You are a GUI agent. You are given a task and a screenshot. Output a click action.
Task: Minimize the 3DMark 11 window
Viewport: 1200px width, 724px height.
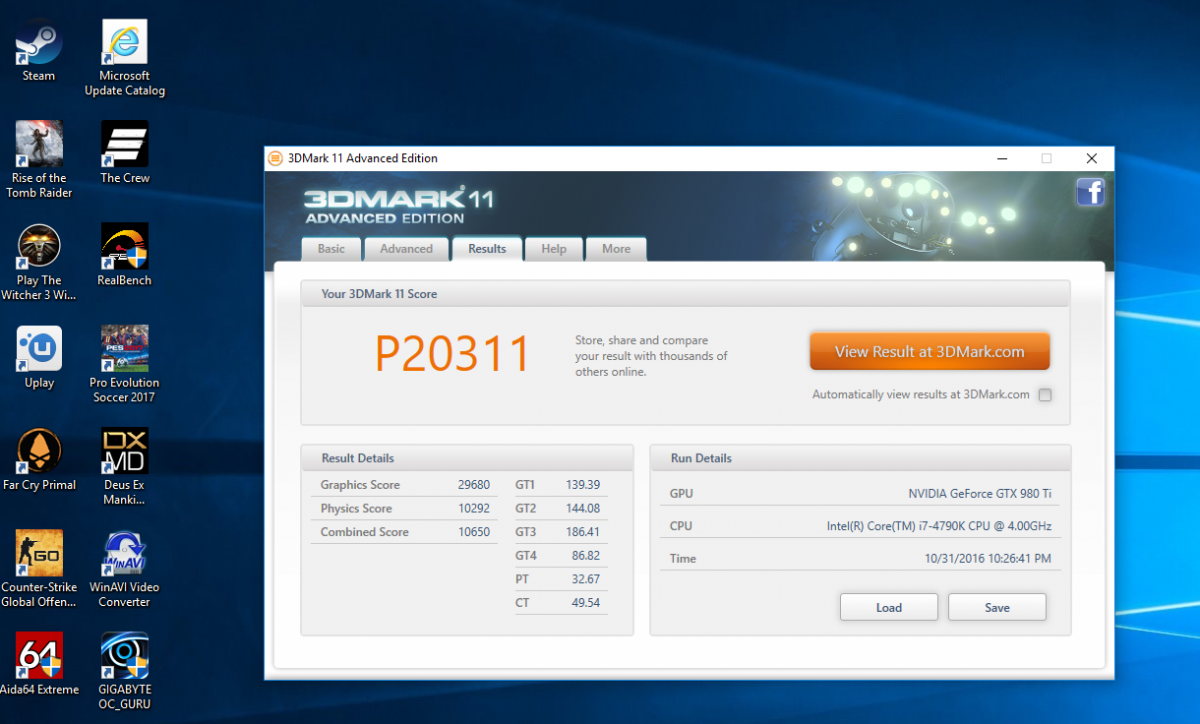(1001, 158)
